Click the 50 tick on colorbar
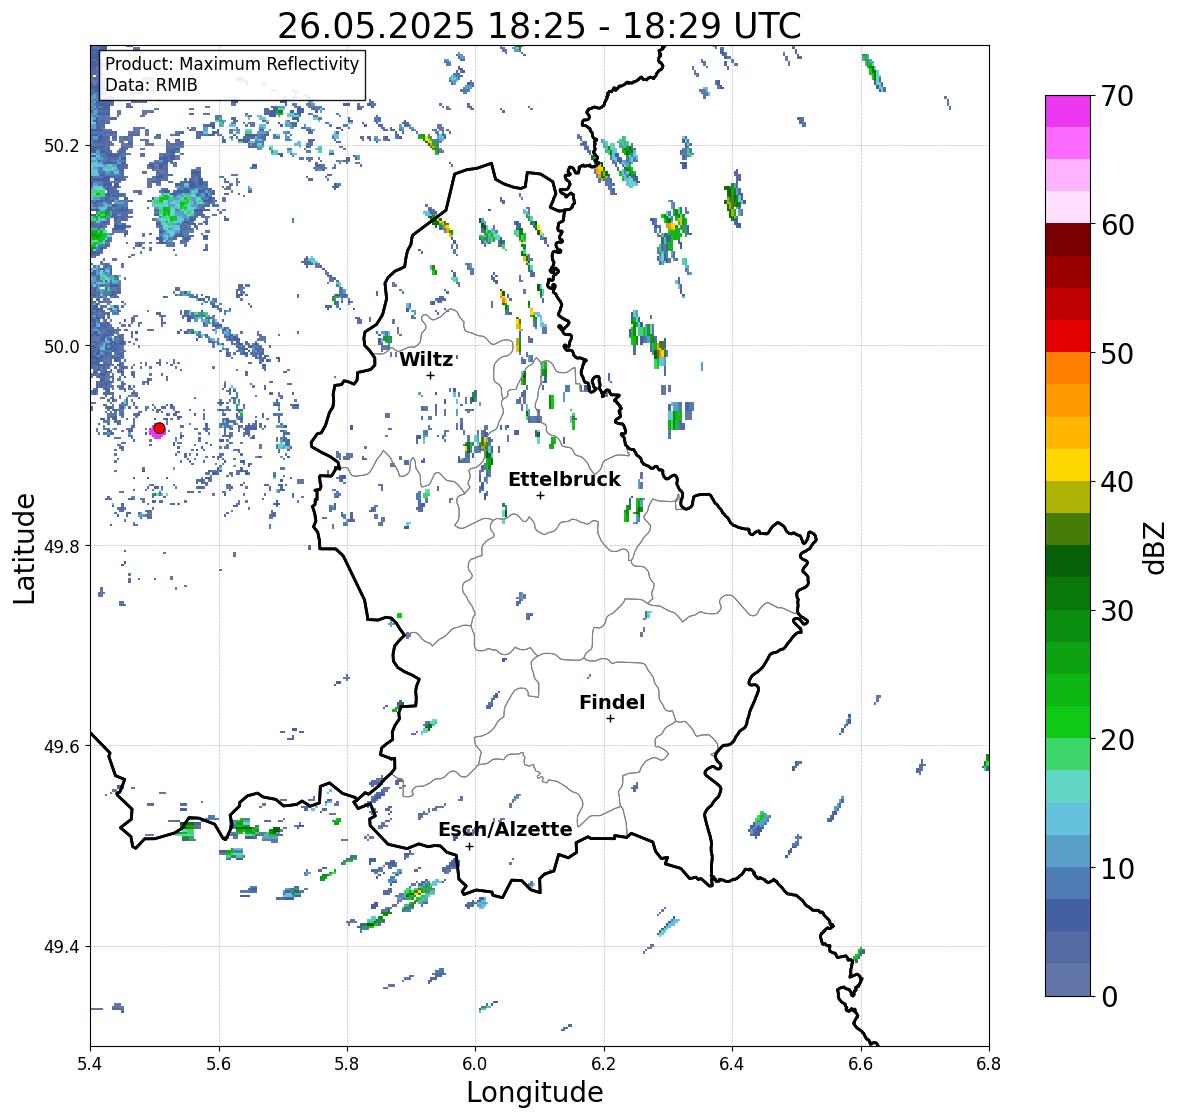The image size is (1179, 1117). click(1117, 353)
